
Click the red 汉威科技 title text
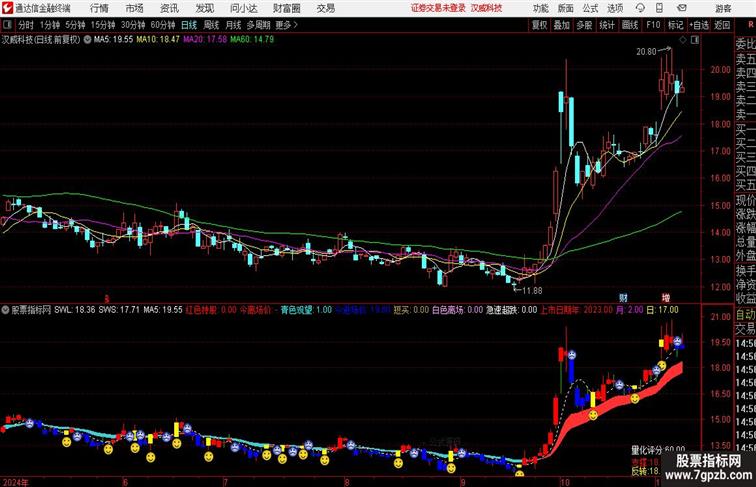click(x=486, y=8)
